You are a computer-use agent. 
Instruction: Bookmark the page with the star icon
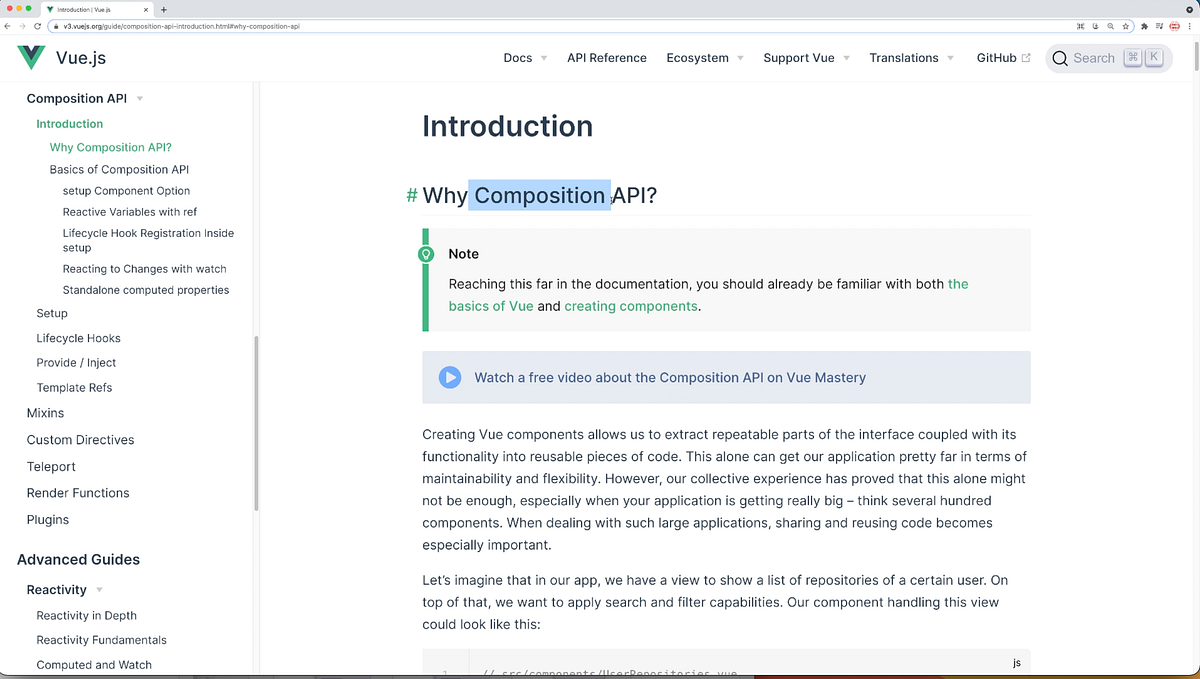1126,27
